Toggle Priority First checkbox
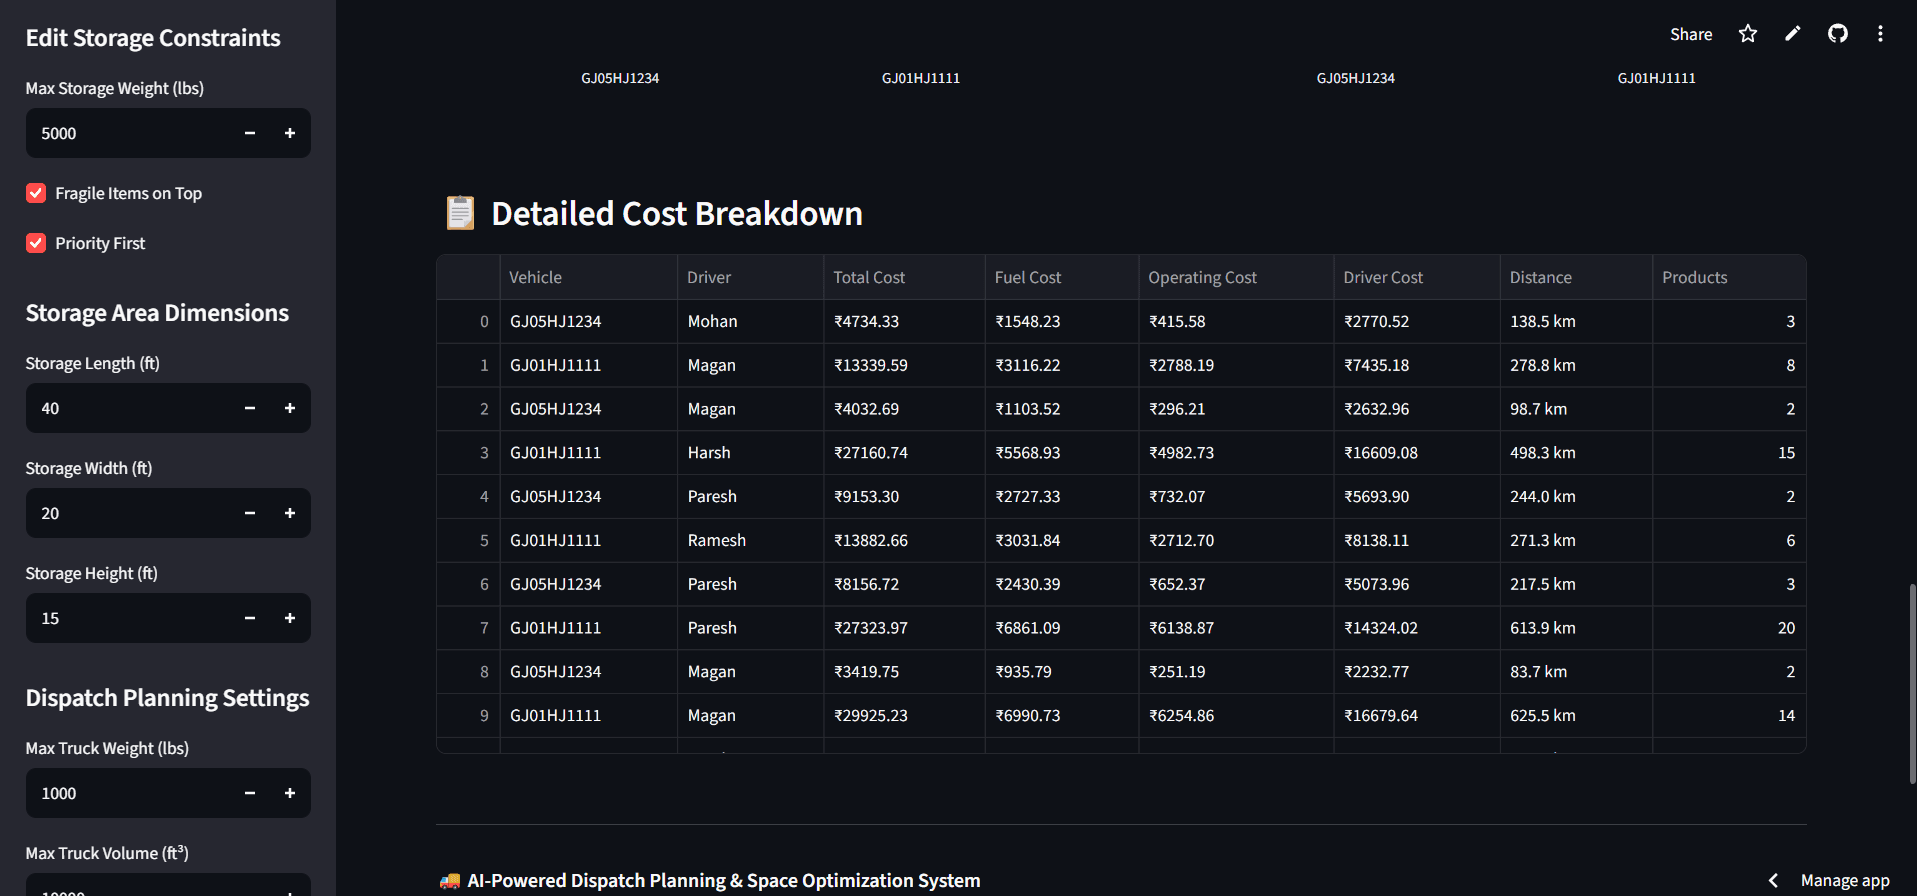This screenshot has height=896, width=1917. (x=36, y=243)
